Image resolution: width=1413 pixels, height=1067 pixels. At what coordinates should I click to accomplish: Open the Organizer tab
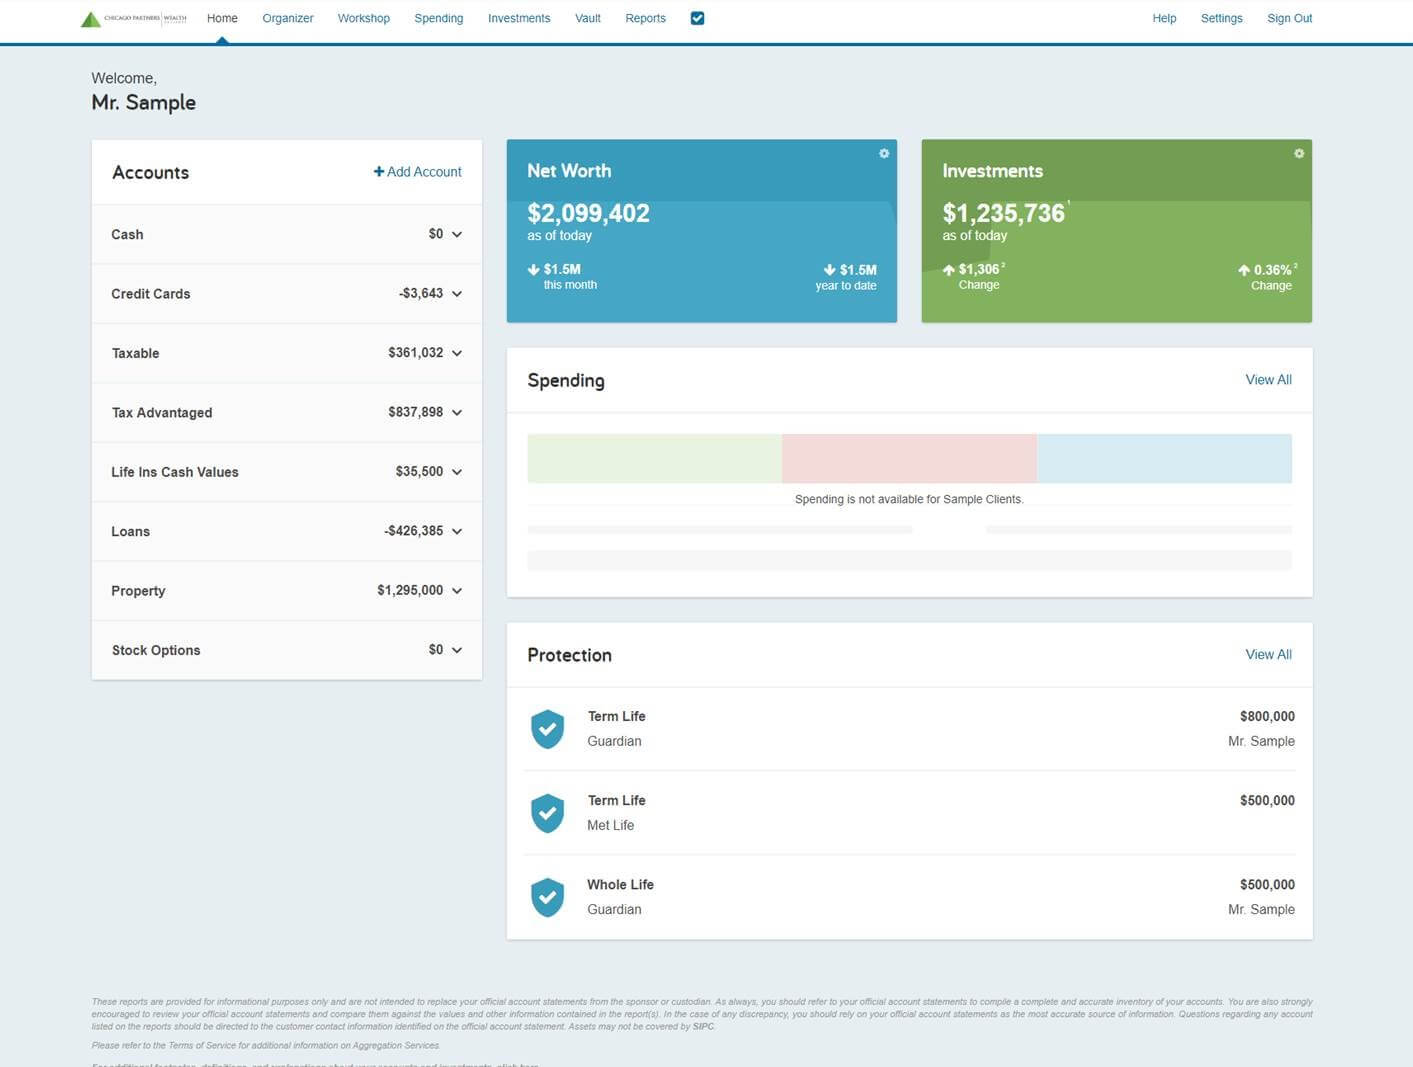point(288,18)
